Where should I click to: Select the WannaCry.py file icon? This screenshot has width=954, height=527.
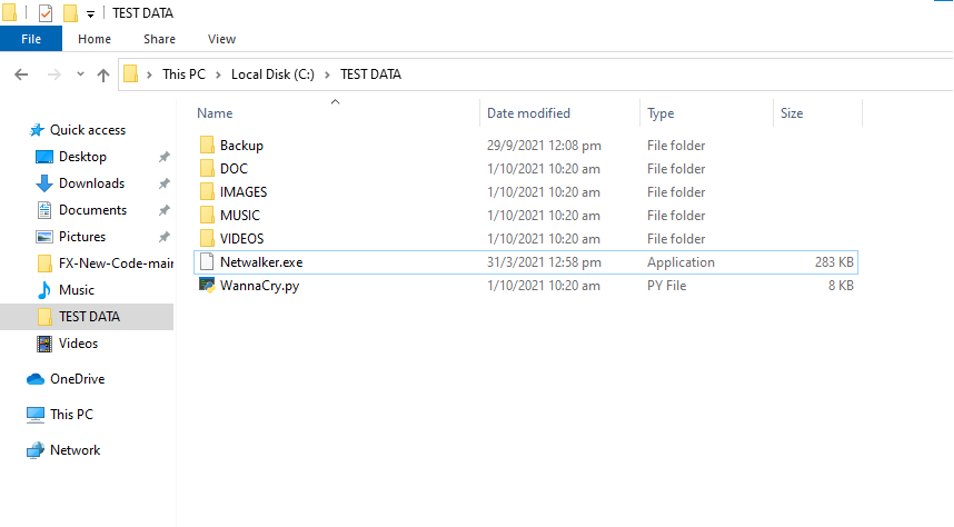tap(207, 285)
